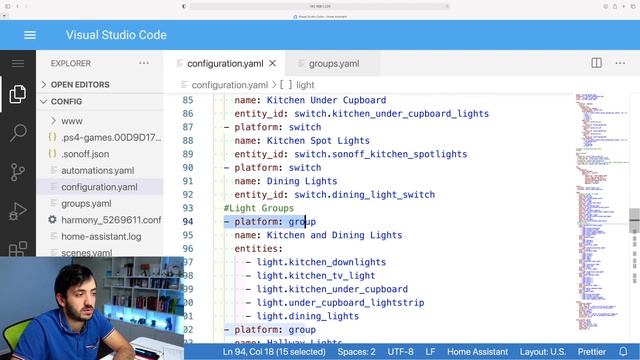Select the configuration.yaml editor tab

pos(225,64)
